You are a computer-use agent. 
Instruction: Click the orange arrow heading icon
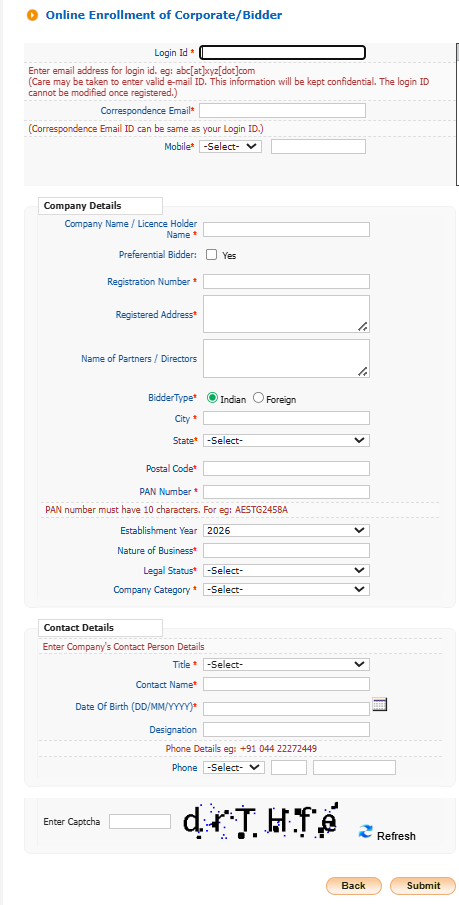click(33, 15)
